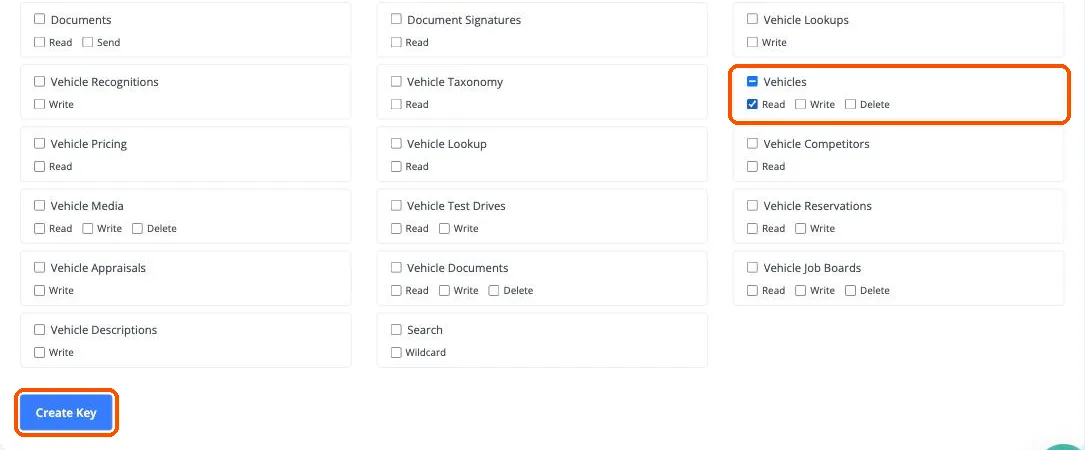Screen dimensions: 1085x450
Task: Check the Vehicle Lookup group checkbox
Action: pyautogui.click(x=396, y=144)
